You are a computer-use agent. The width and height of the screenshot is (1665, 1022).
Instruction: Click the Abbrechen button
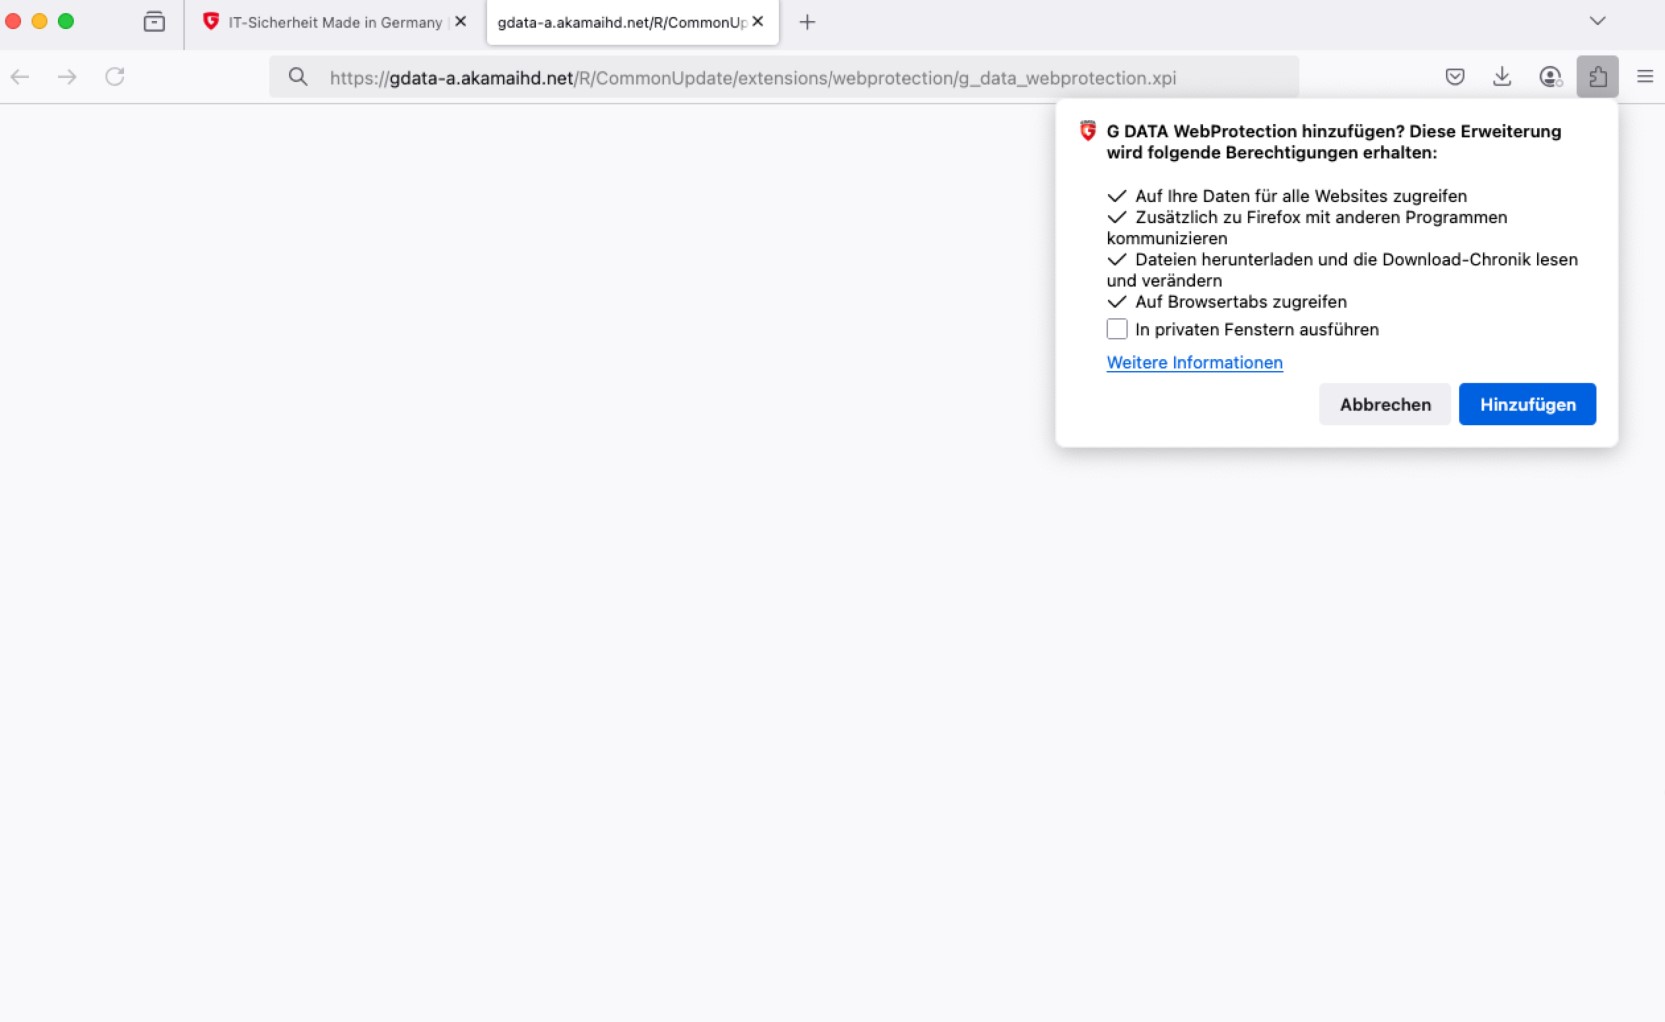(x=1385, y=404)
